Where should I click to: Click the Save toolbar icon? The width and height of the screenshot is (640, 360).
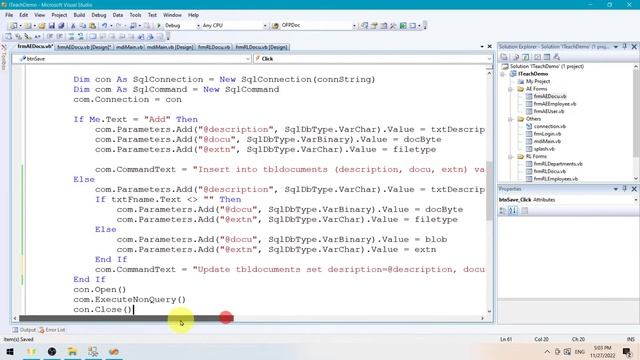[51, 26]
